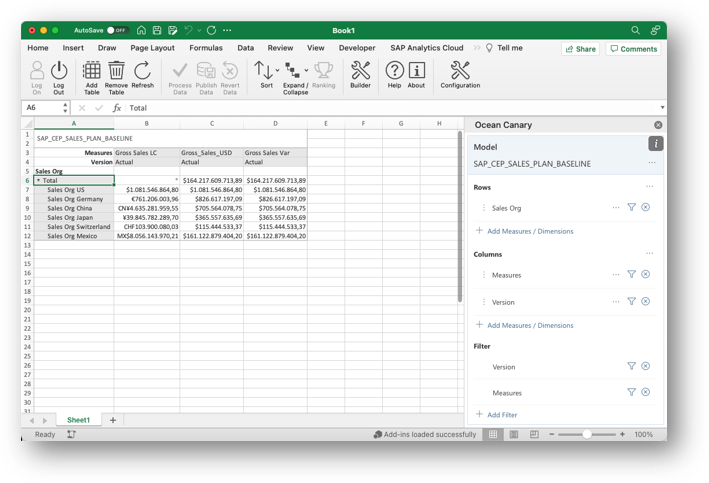Click the Share button
Image resolution: width=709 pixels, height=483 pixels.
pos(581,49)
